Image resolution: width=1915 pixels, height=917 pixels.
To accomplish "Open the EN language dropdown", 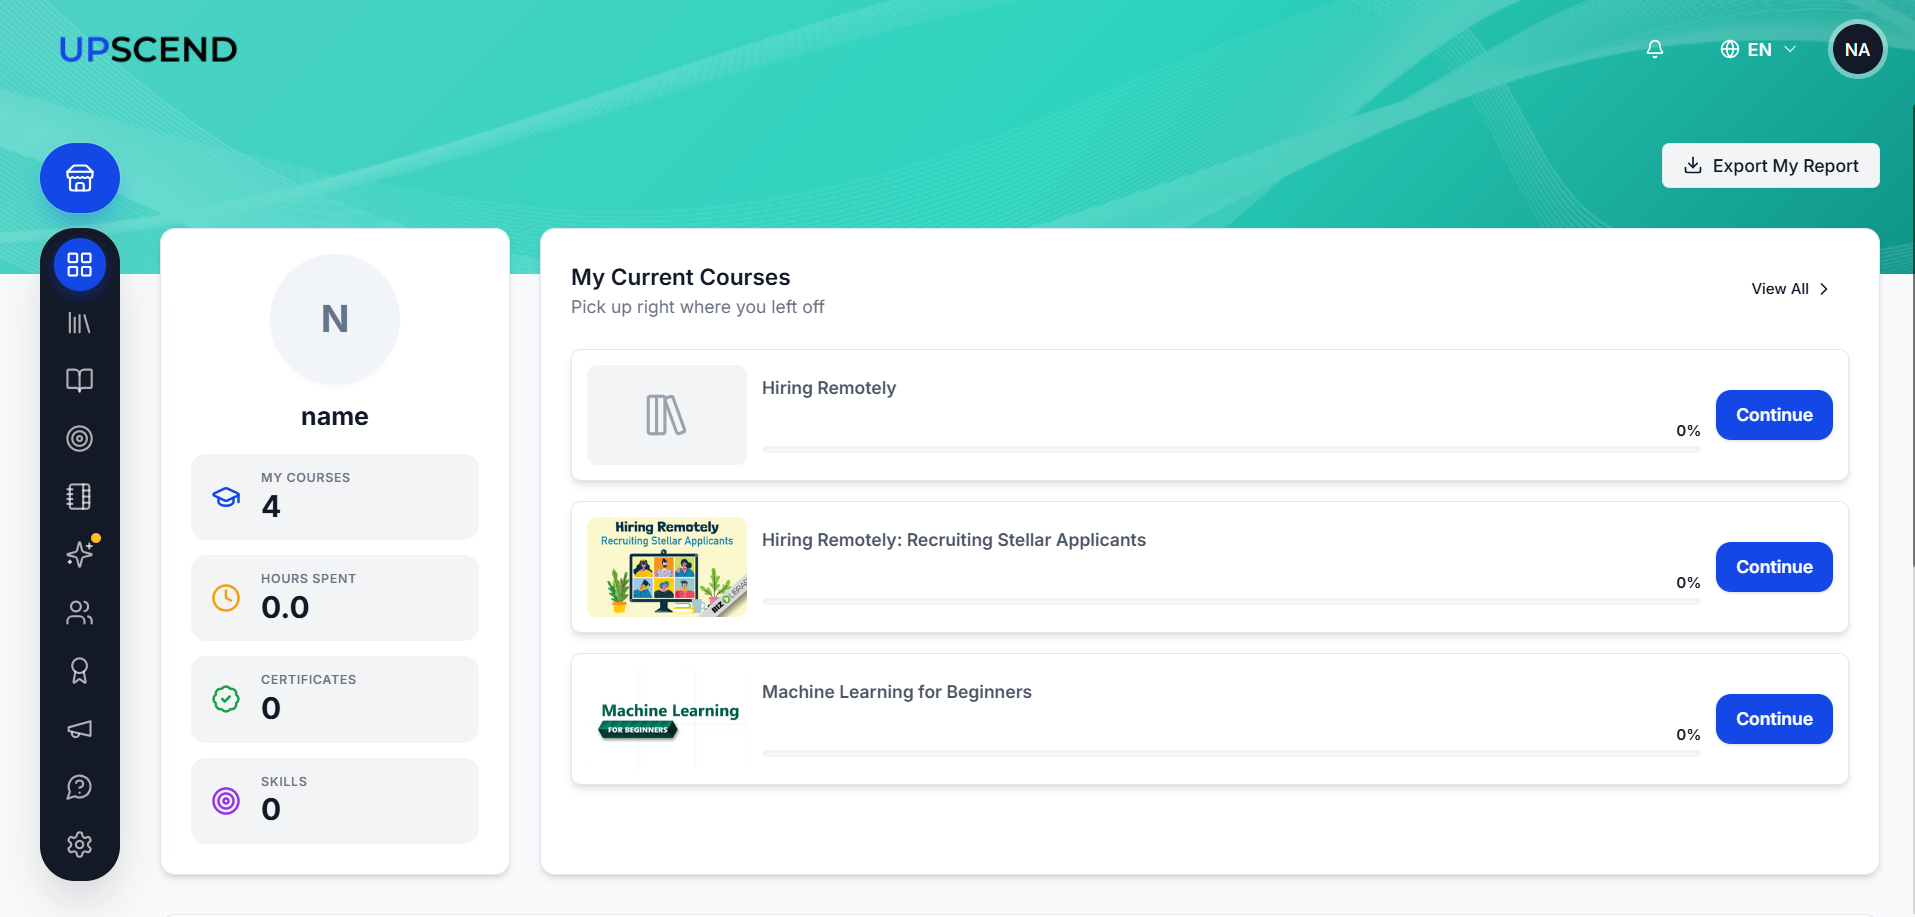I will tap(1758, 49).
